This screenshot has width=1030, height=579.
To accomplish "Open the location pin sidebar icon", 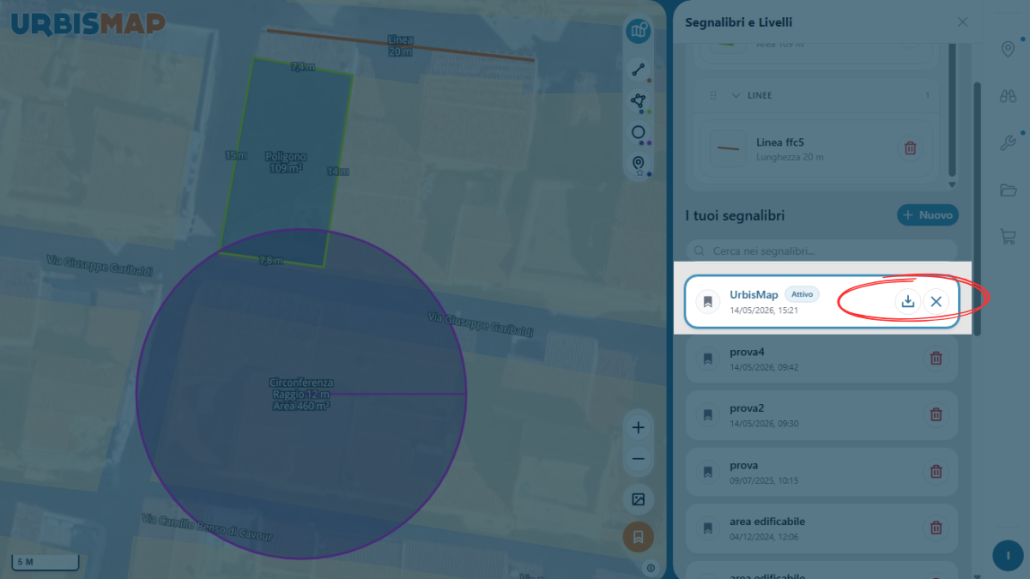I will 1008,49.
